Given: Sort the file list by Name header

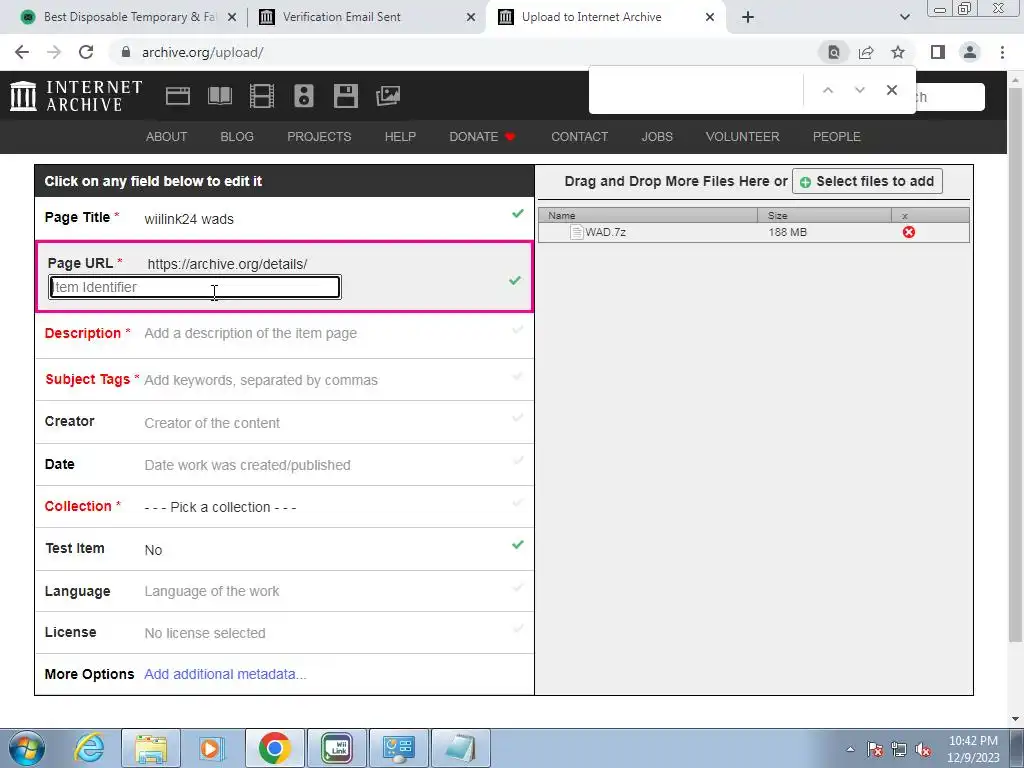Looking at the screenshot, I should coord(648,215).
